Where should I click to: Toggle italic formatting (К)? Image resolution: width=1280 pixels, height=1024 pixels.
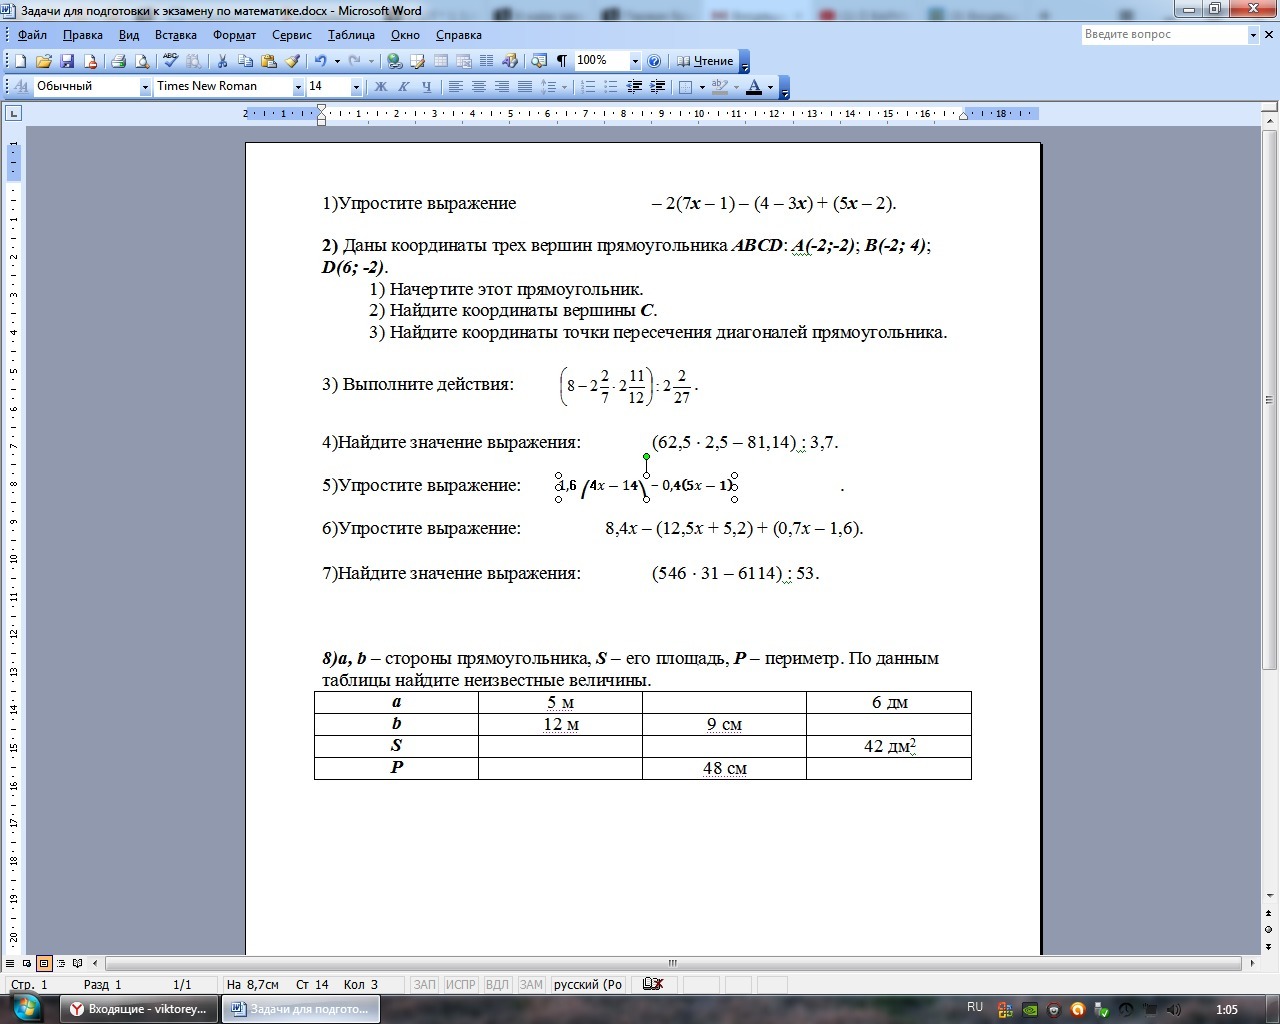pyautogui.click(x=403, y=87)
